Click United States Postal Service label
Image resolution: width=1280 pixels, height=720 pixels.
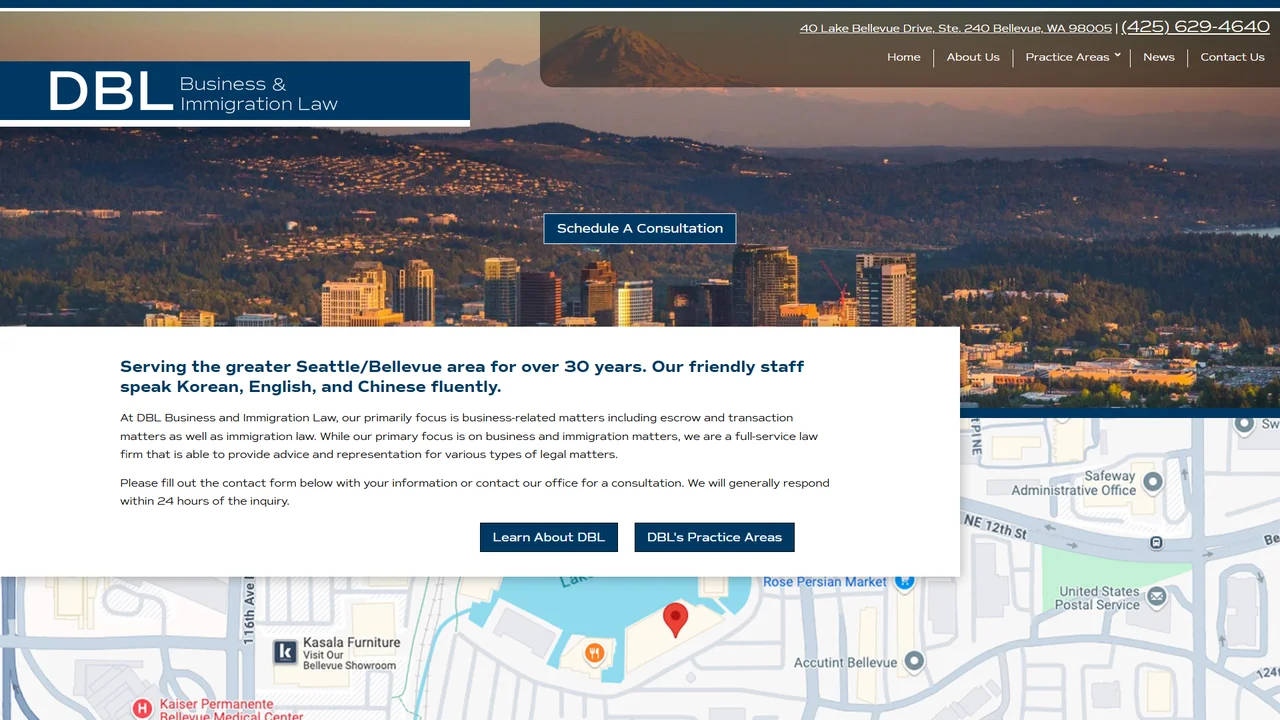click(1099, 598)
